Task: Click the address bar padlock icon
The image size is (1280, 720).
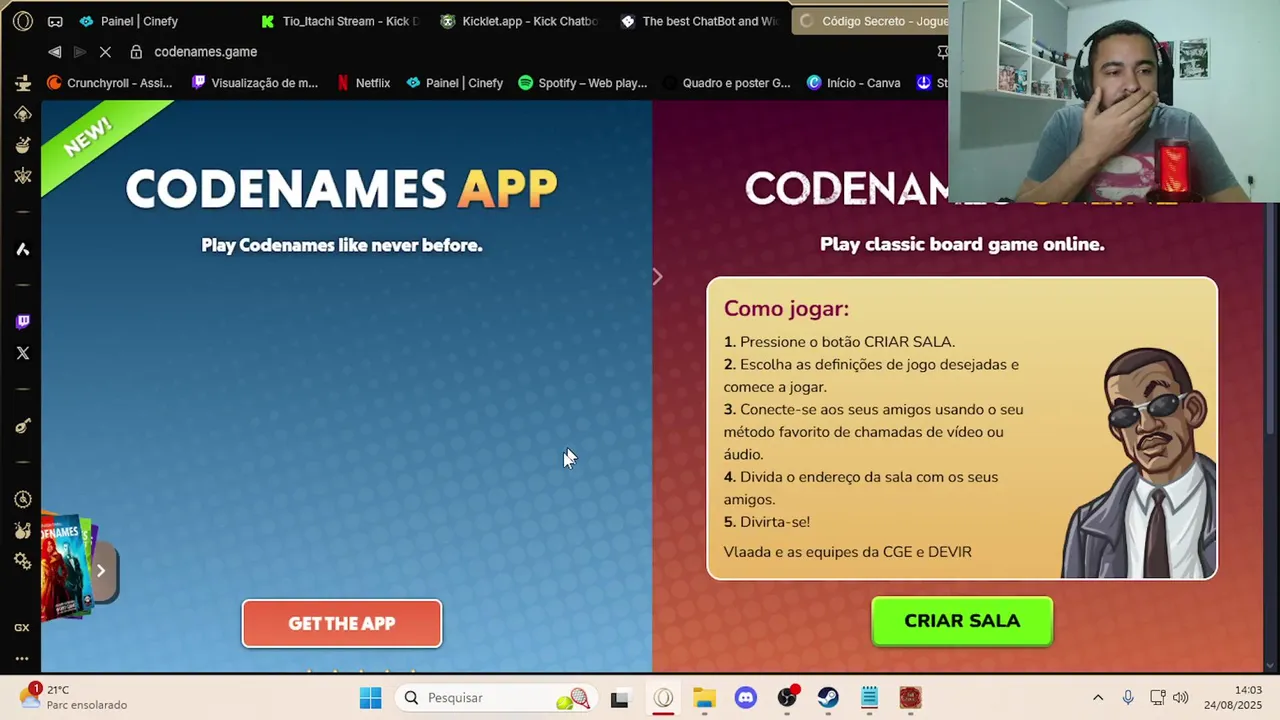Action: (x=136, y=52)
